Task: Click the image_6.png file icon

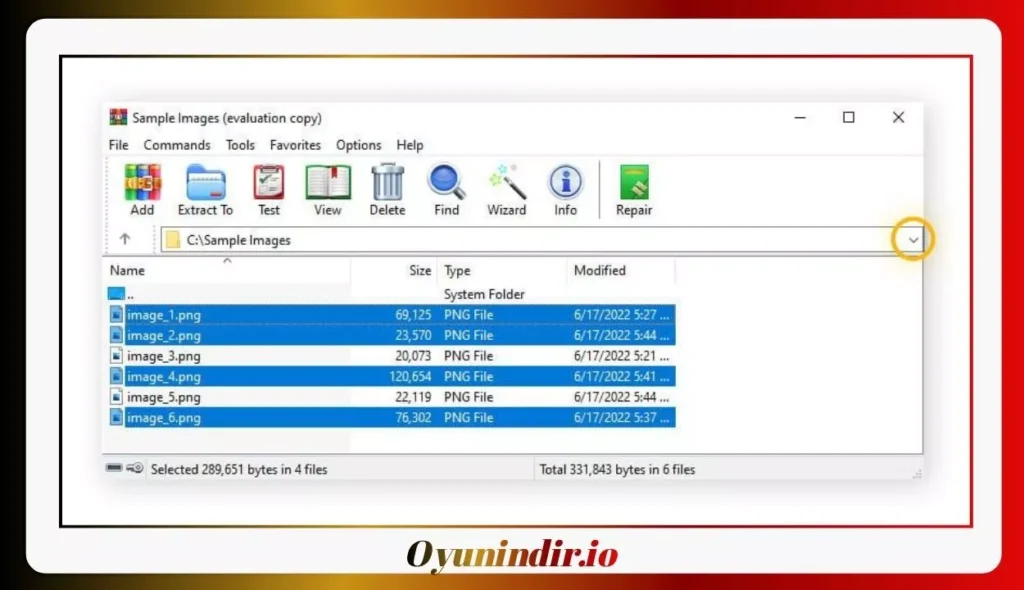Action: pos(116,418)
